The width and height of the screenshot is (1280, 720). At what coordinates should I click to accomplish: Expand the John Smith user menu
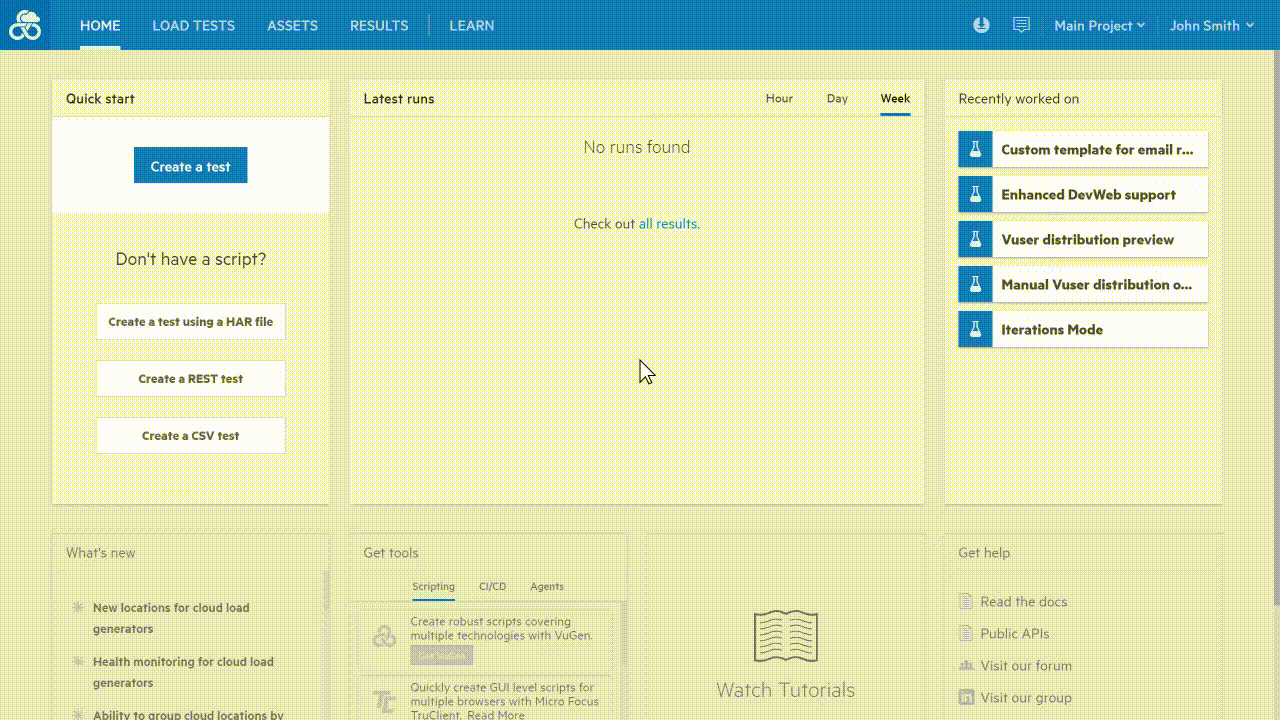[x=1211, y=25]
